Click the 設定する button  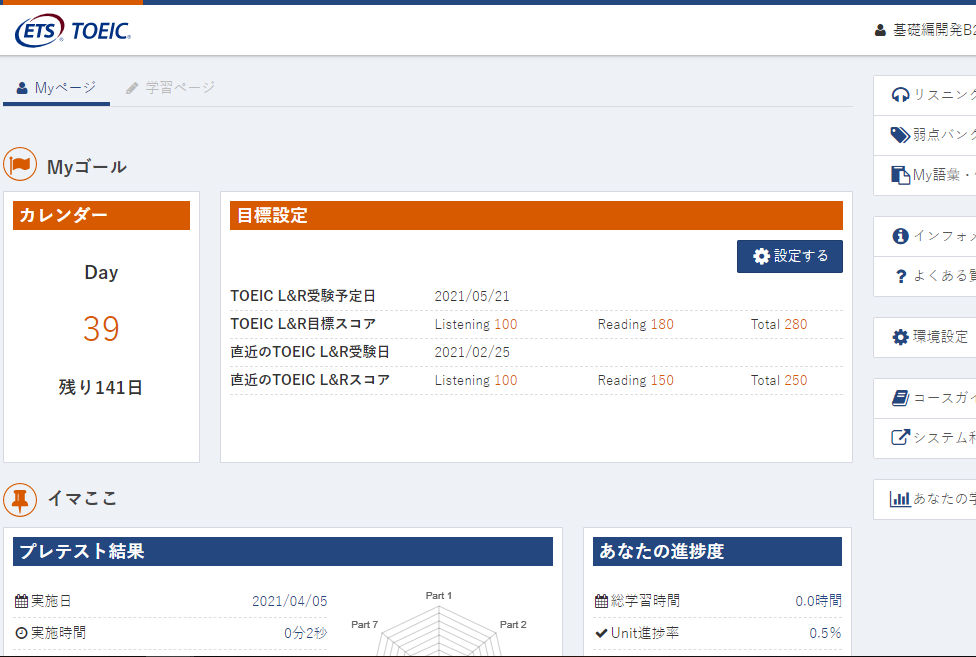coord(789,256)
